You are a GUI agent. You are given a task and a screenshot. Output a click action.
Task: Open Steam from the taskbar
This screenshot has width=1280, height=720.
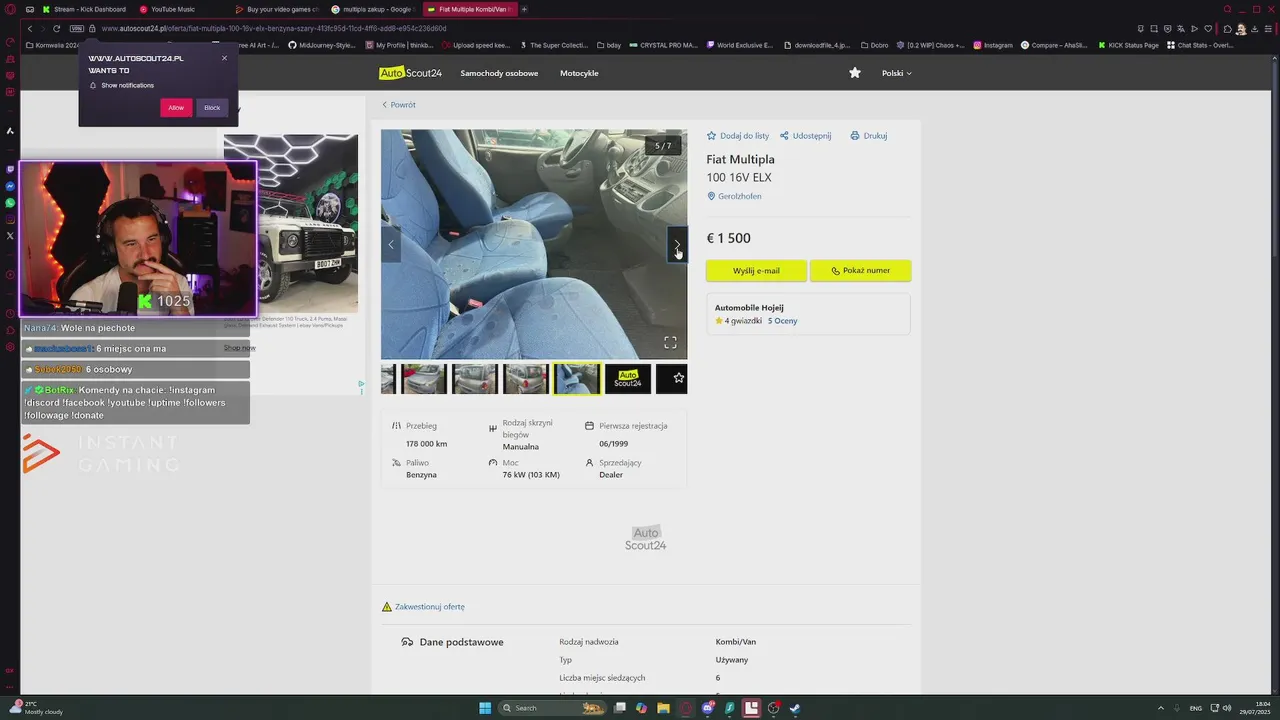point(795,708)
